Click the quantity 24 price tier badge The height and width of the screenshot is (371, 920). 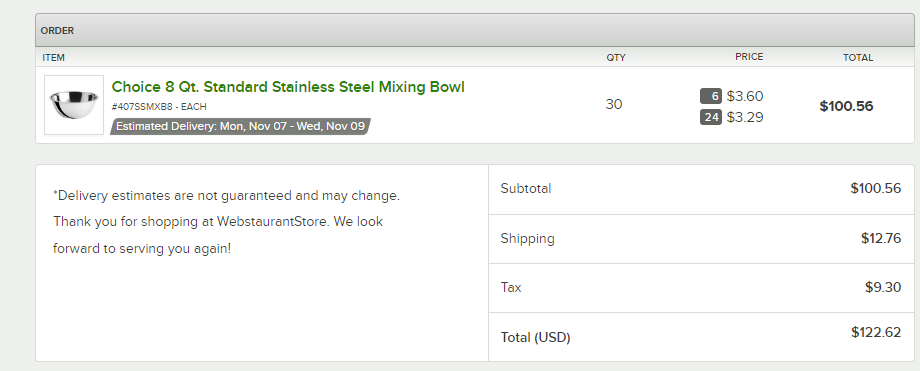(x=711, y=117)
